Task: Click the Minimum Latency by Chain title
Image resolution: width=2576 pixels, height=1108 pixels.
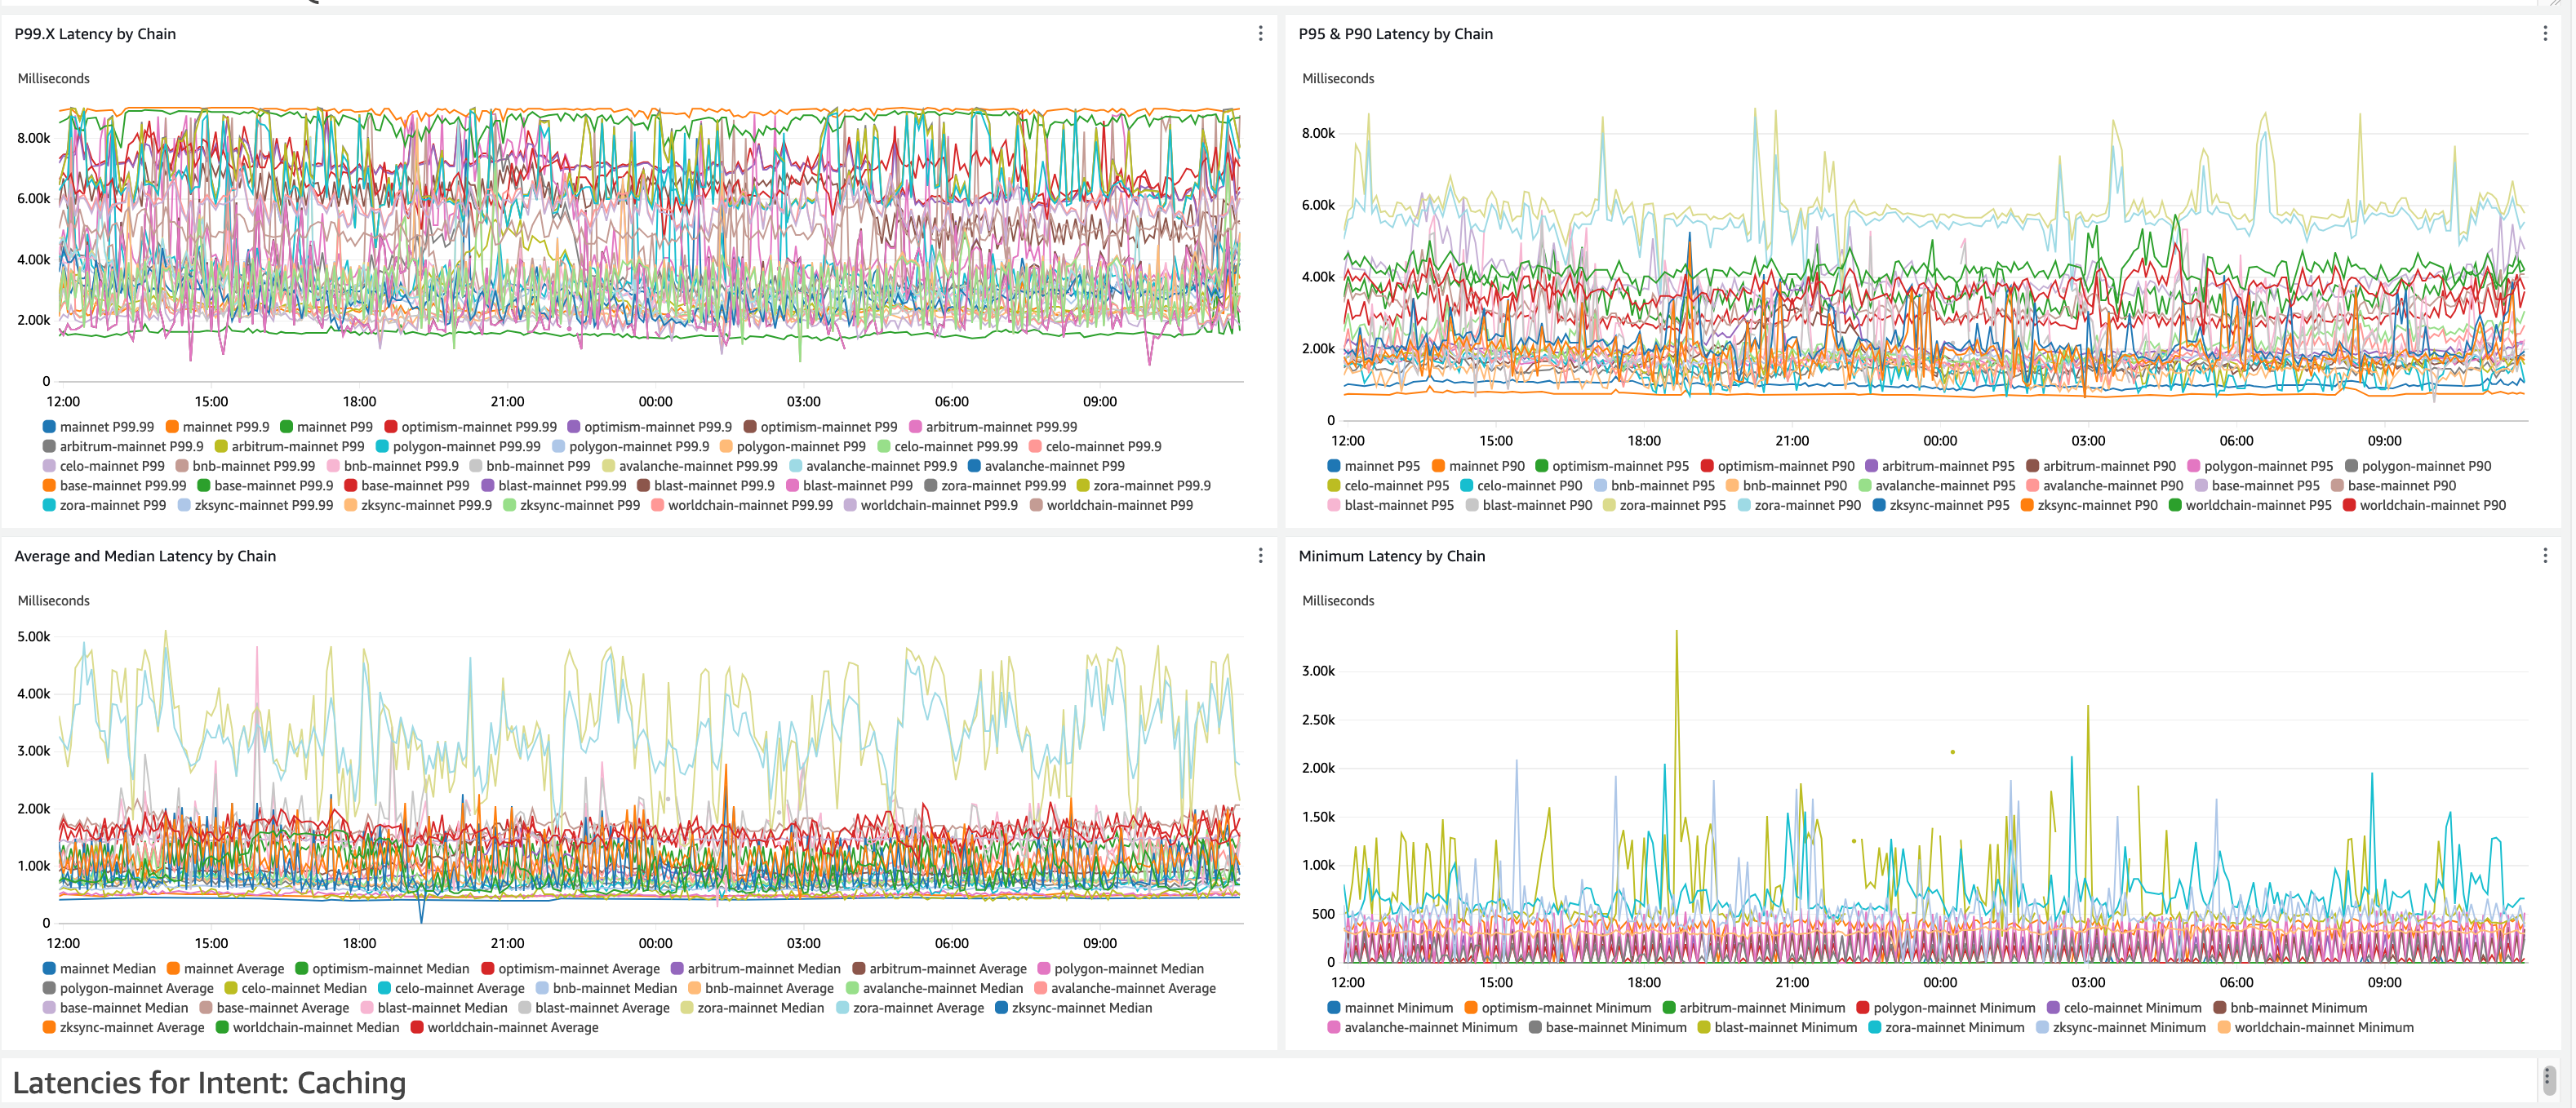Action: pyautogui.click(x=1391, y=556)
